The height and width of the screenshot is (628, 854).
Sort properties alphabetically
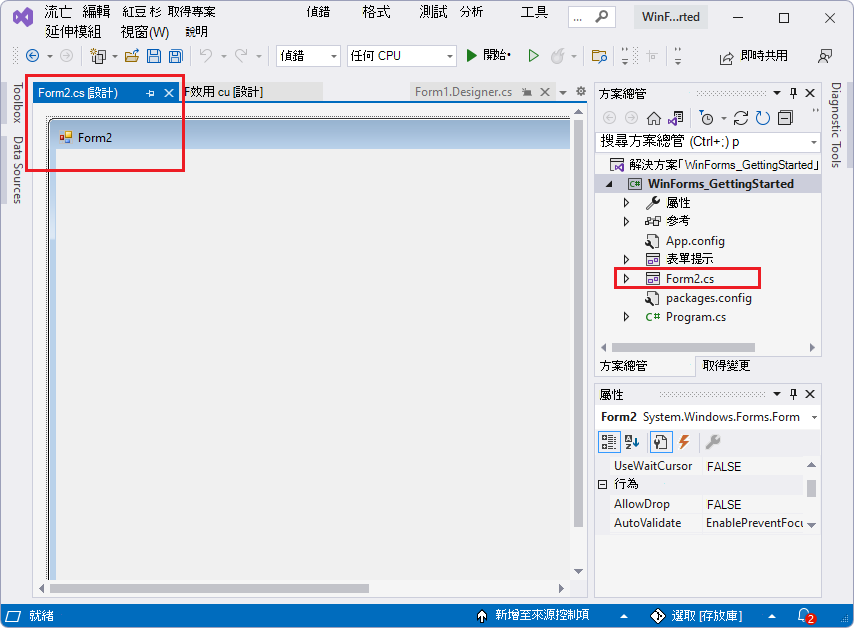pos(632,441)
